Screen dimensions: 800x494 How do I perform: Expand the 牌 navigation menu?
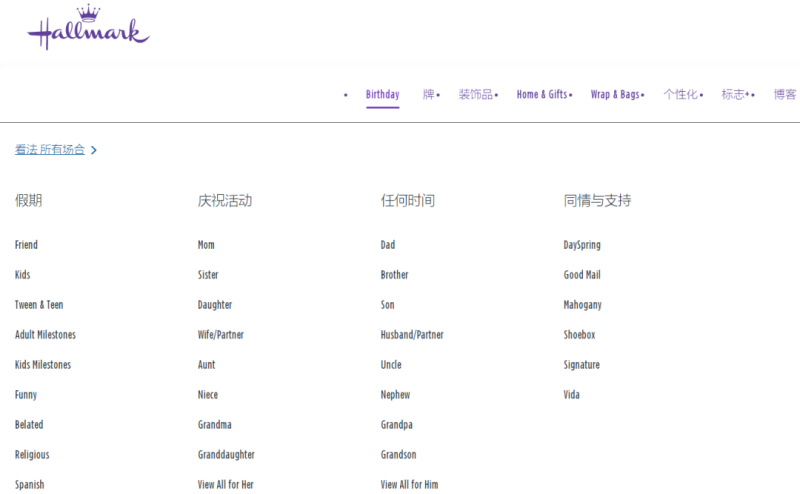428,95
